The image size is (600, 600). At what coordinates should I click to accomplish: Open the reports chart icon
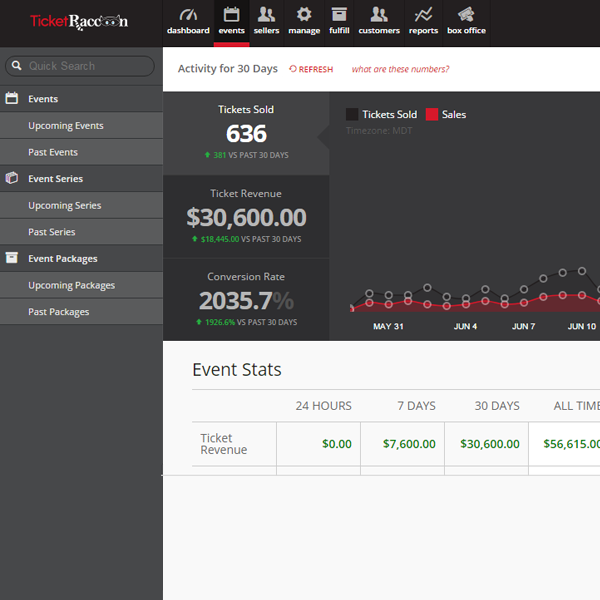[423, 15]
